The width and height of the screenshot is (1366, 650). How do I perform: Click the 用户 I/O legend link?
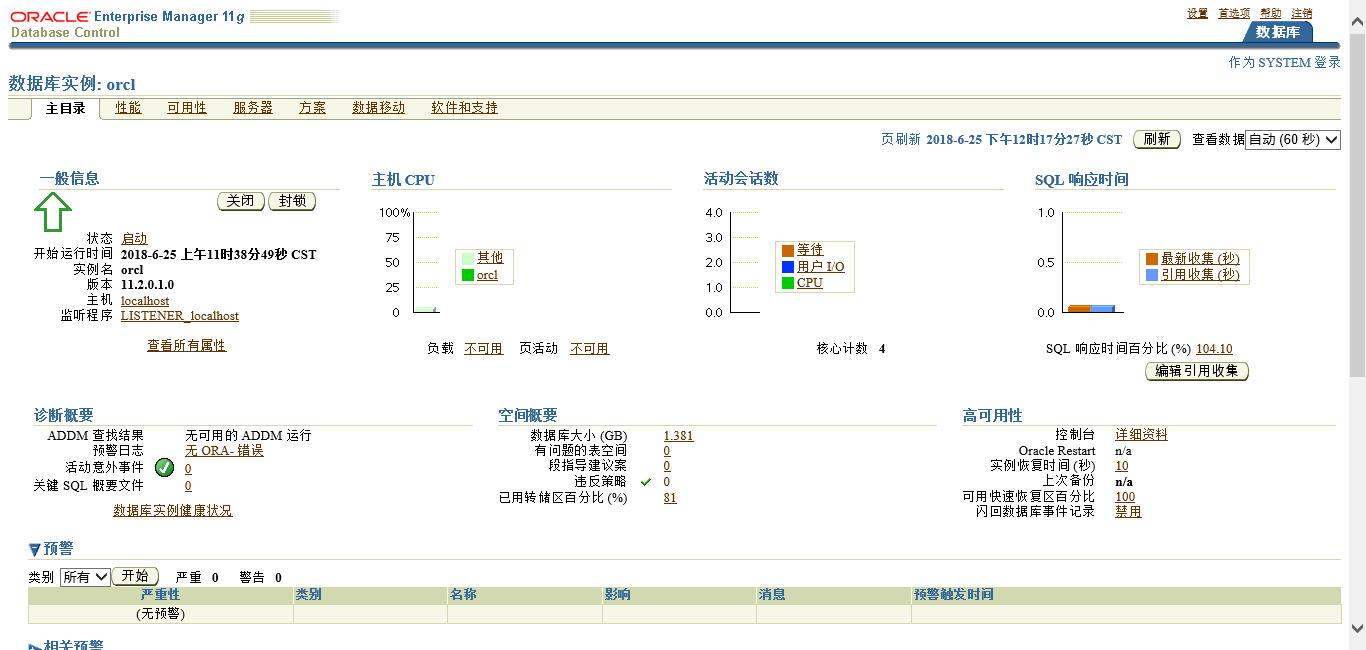click(x=821, y=267)
